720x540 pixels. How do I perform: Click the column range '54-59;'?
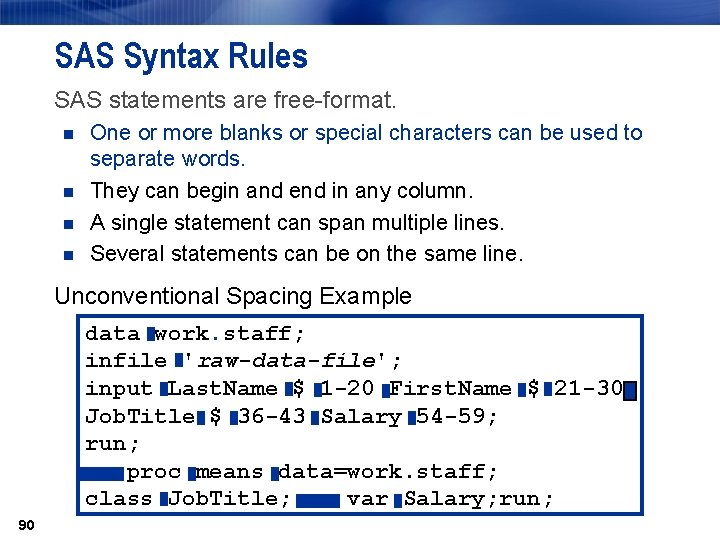456,416
